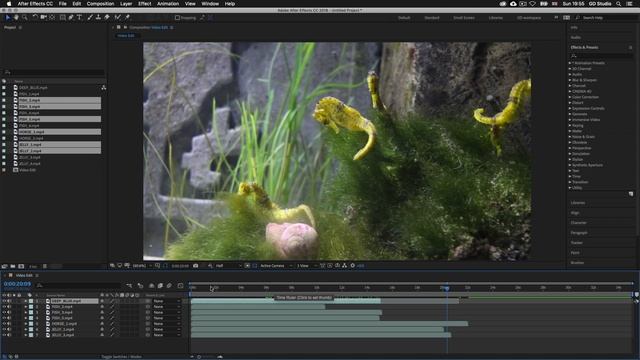Select the Hand tool
The image size is (640, 360).
pos(16,18)
